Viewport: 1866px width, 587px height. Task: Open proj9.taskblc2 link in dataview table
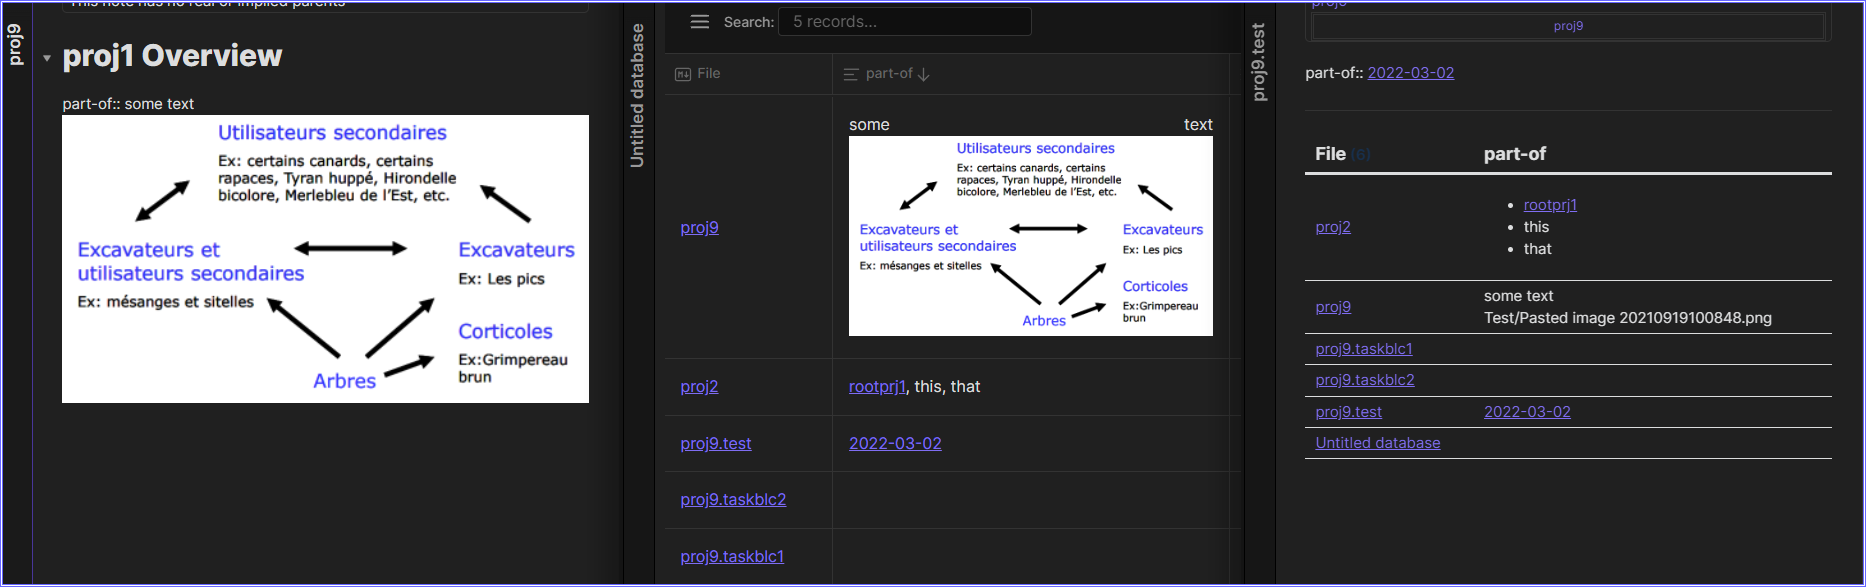coord(1365,380)
